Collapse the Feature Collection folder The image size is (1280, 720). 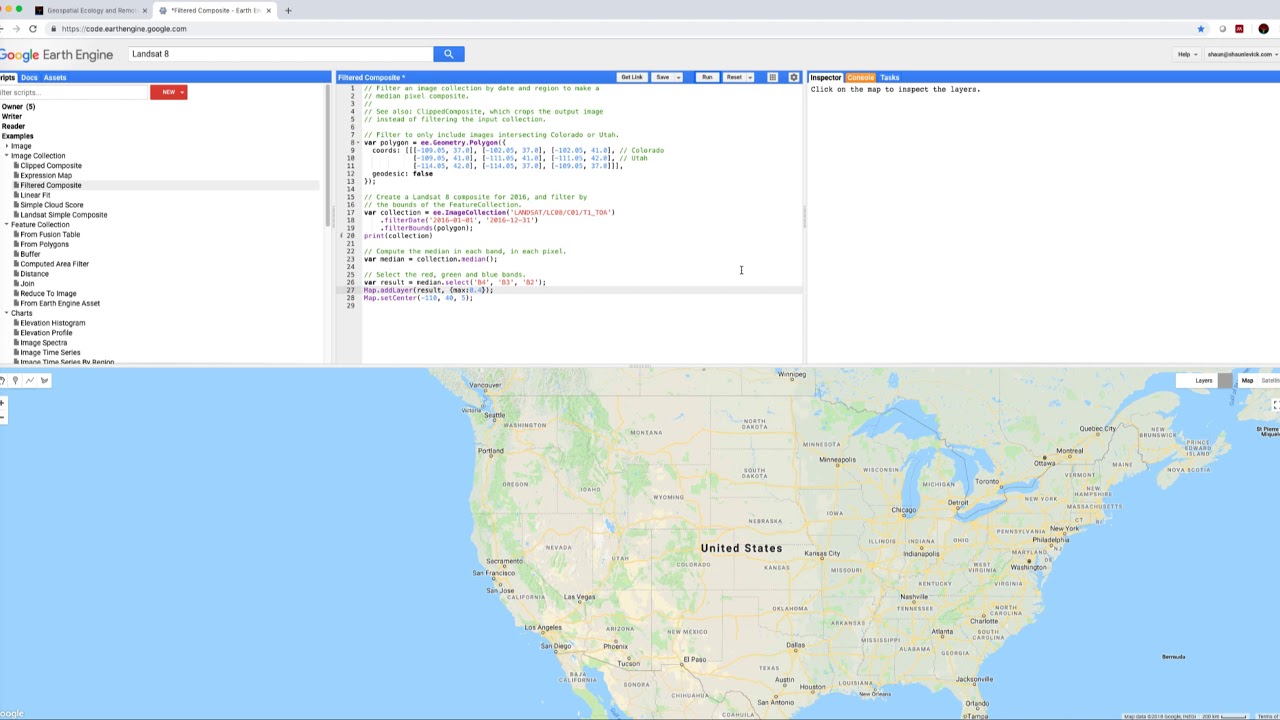7,225
